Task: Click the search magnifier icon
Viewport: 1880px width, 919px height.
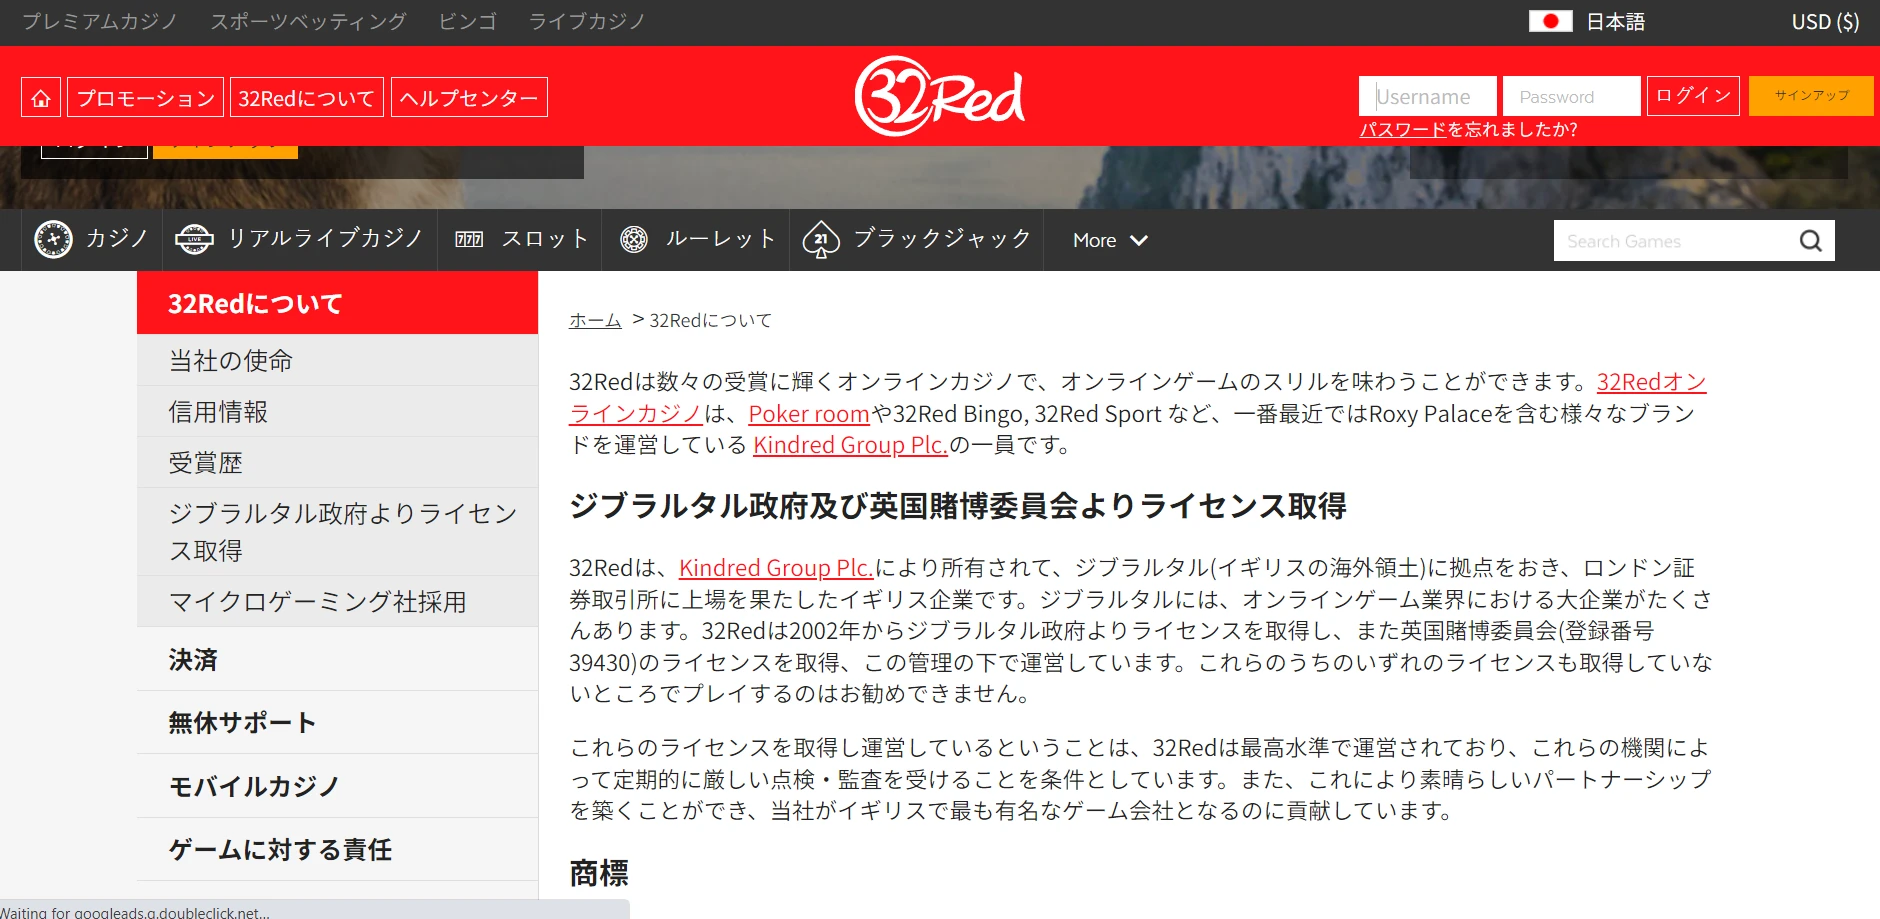Action: point(1811,241)
